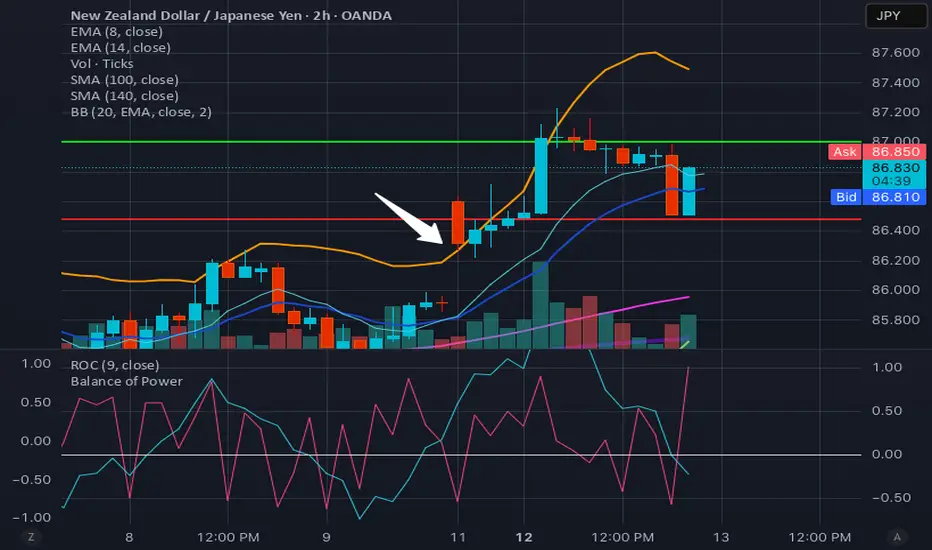Click the tallest volume bar near date 12
Viewport: 932px width, 550px height.
[x=540, y=305]
